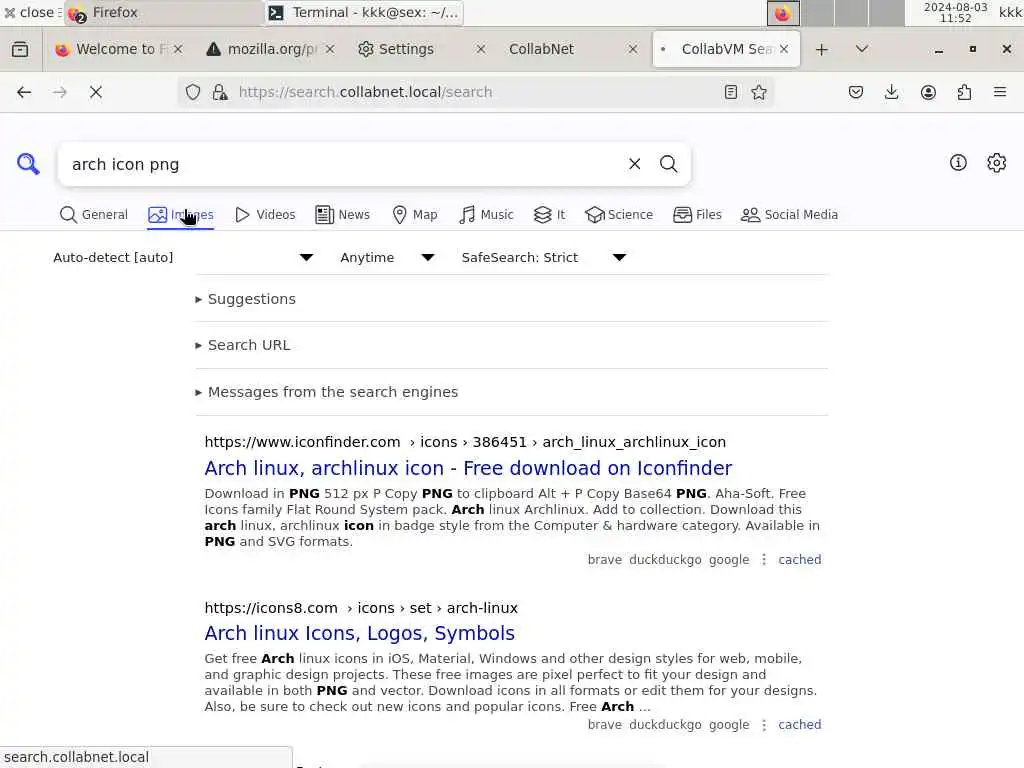Image resolution: width=1024 pixels, height=768 pixels.
Task: List all tabs chevron
Action: pyautogui.click(x=862, y=49)
